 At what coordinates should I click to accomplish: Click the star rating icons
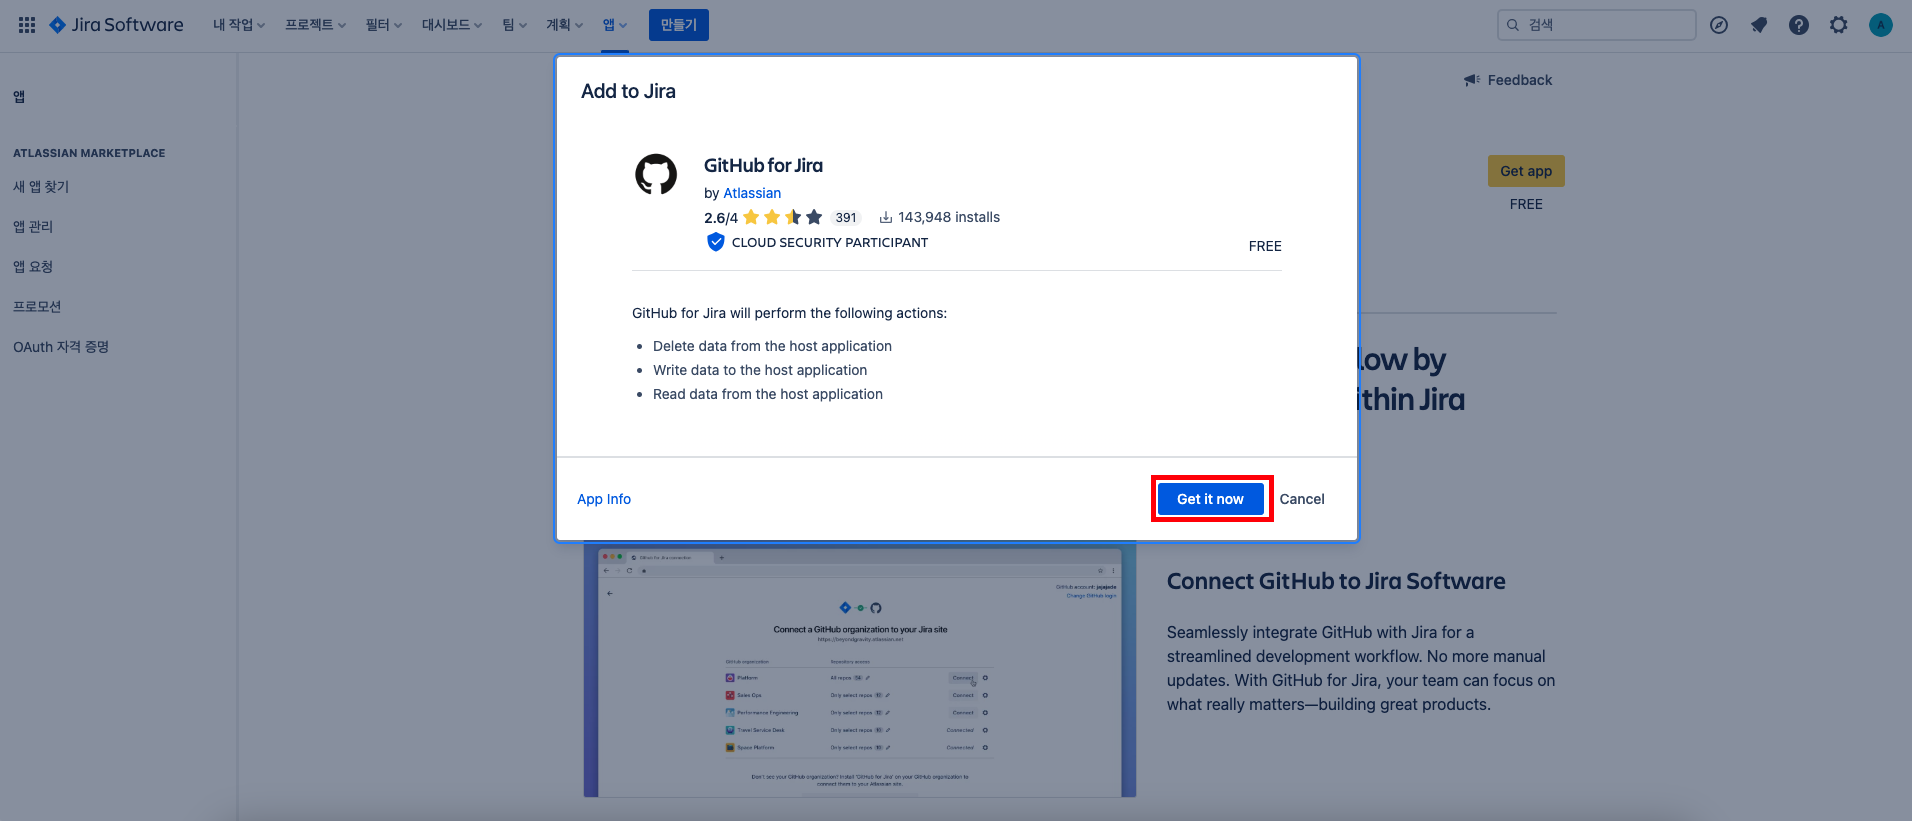tap(783, 217)
